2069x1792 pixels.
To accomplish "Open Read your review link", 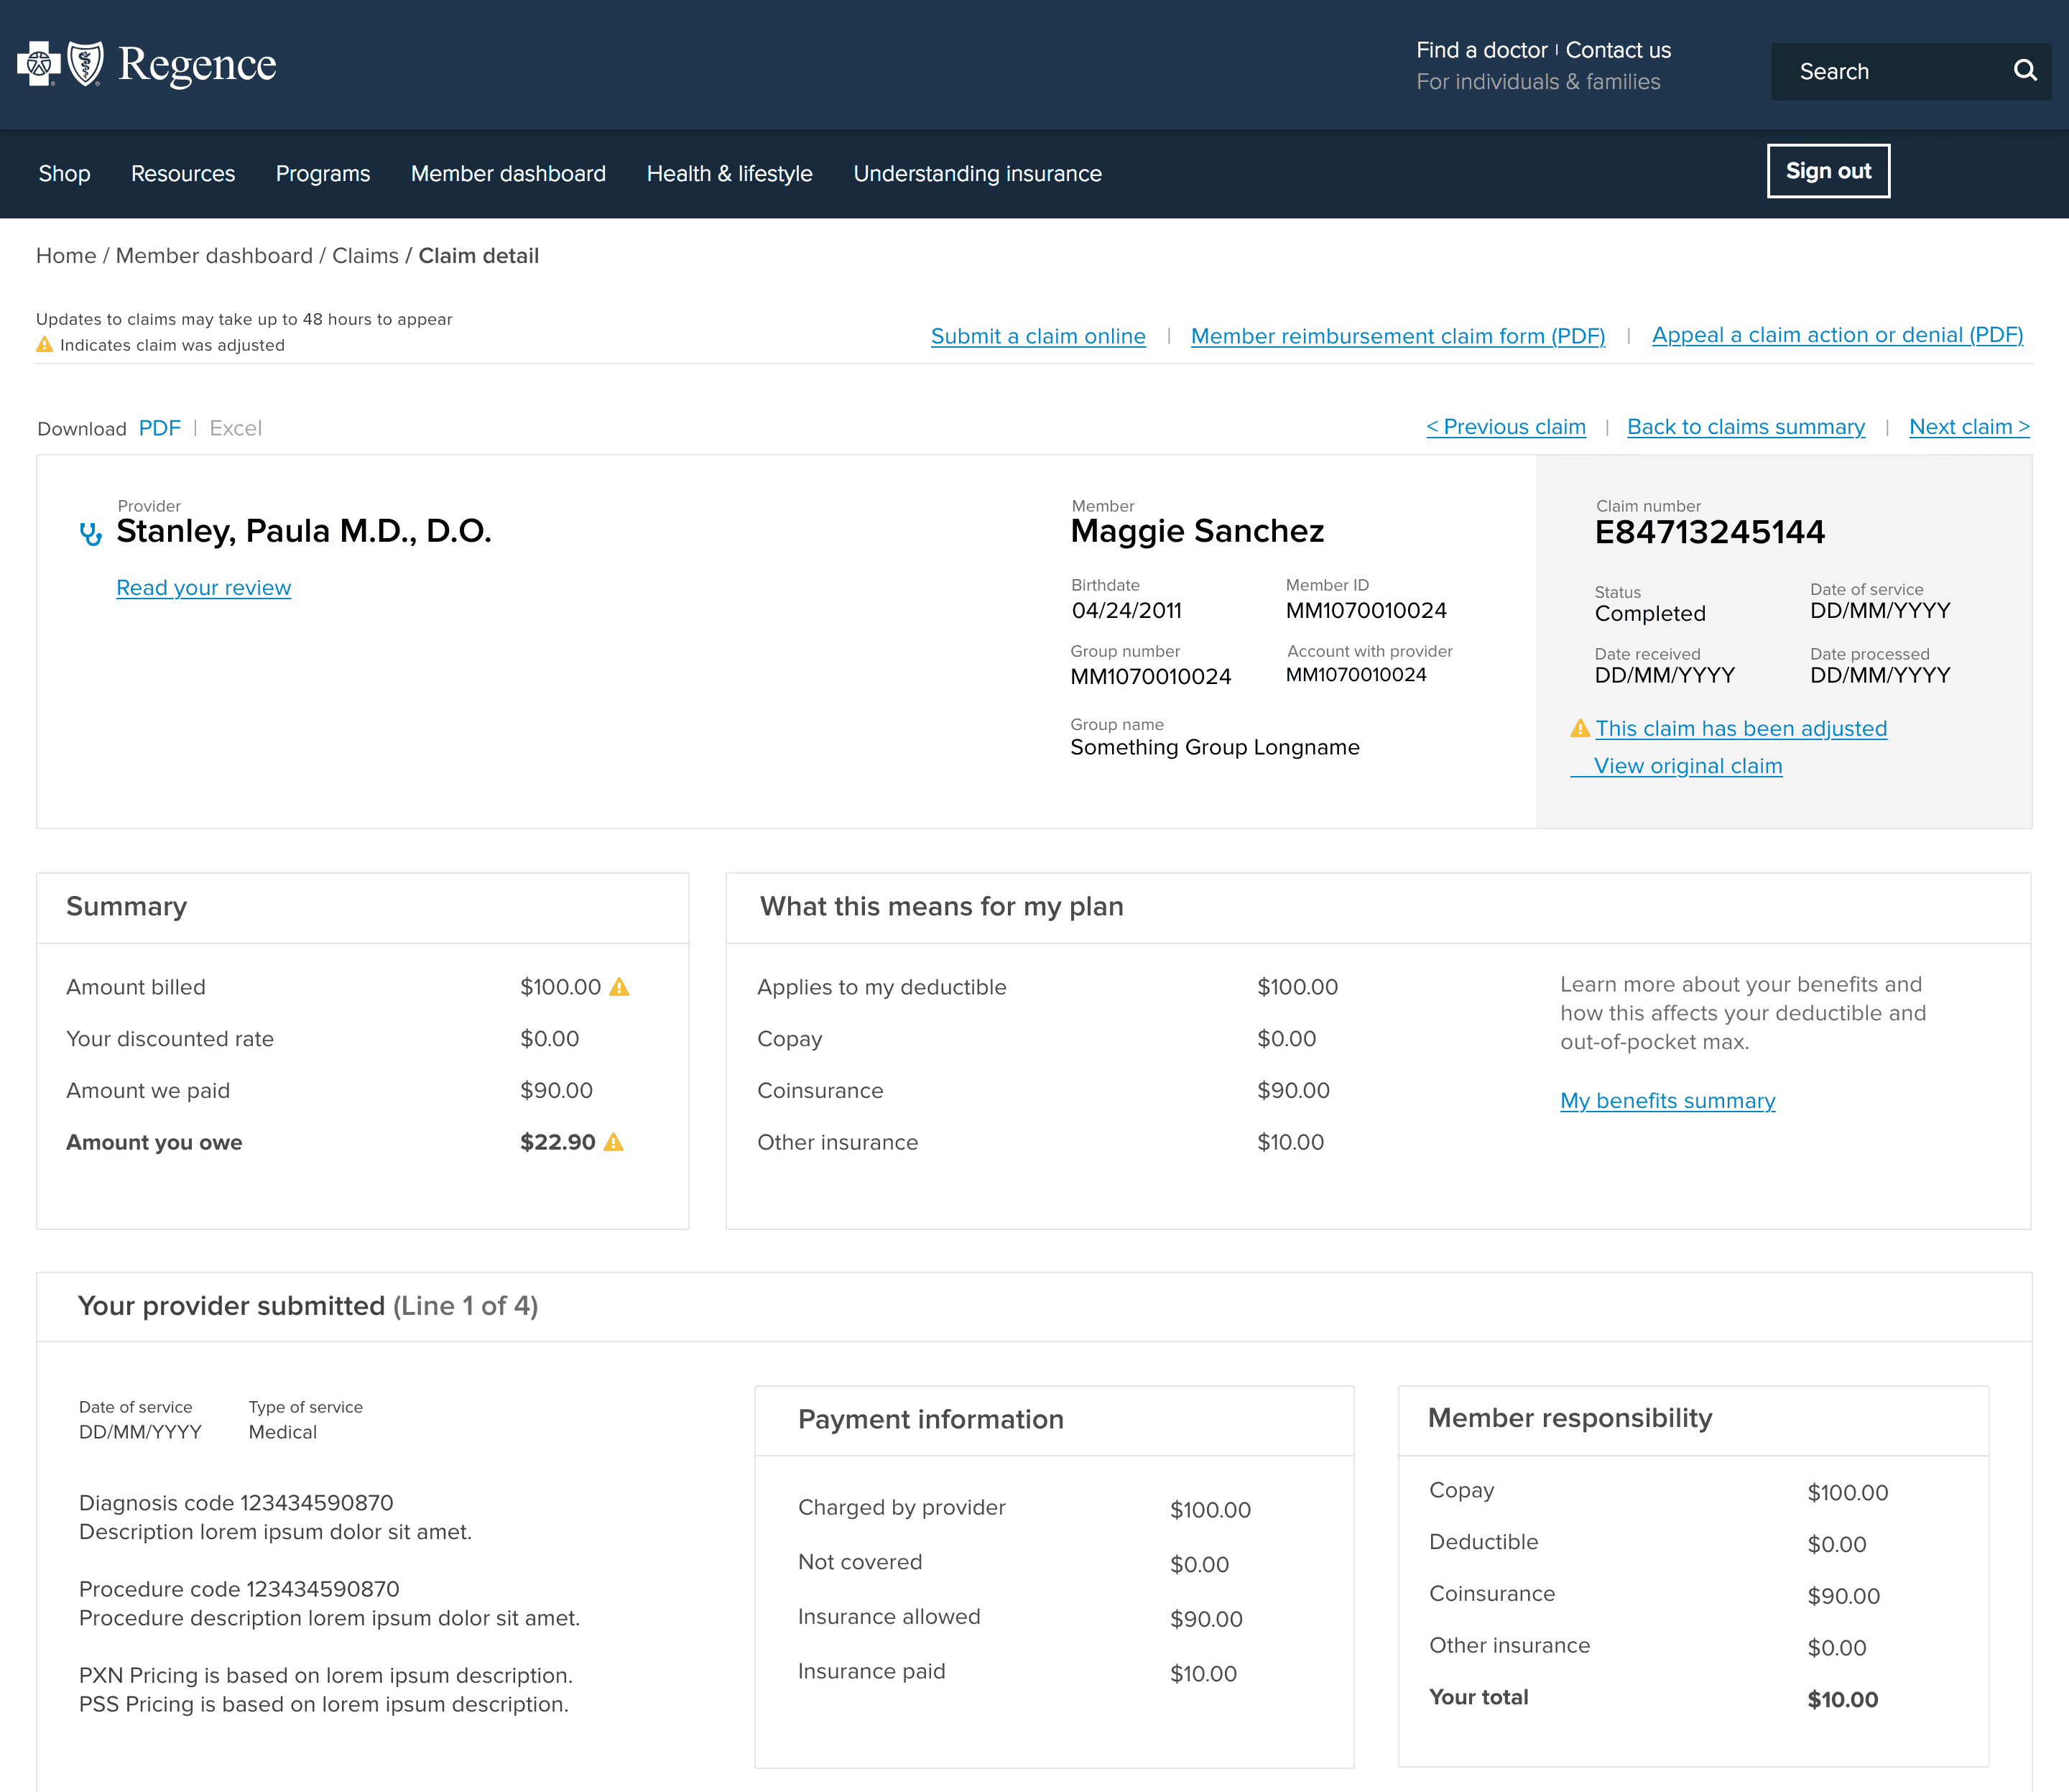I will 204,588.
